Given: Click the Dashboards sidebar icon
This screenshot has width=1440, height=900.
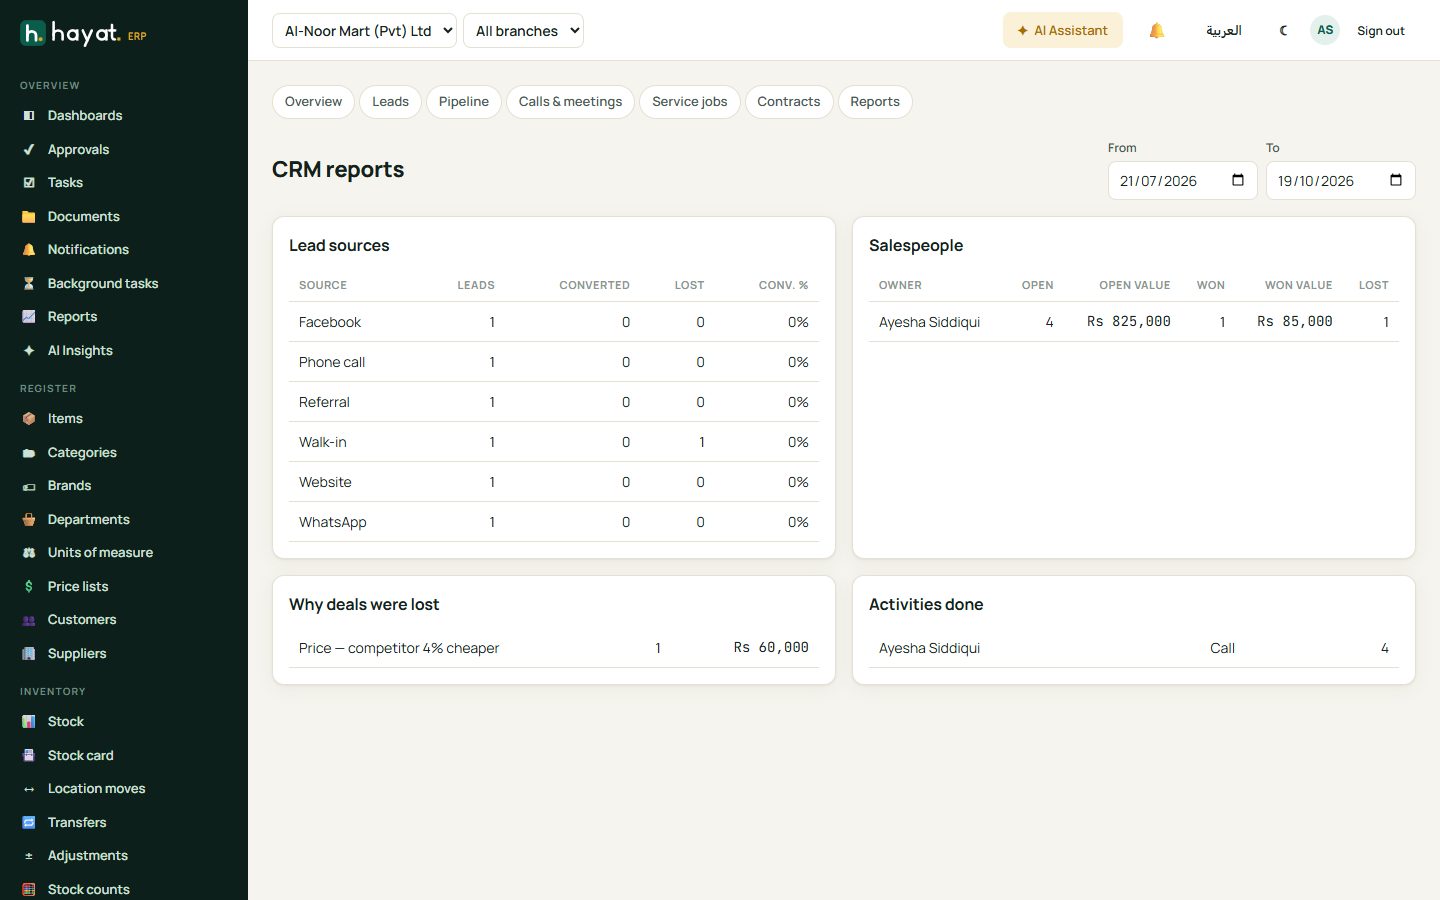Looking at the screenshot, I should point(29,116).
